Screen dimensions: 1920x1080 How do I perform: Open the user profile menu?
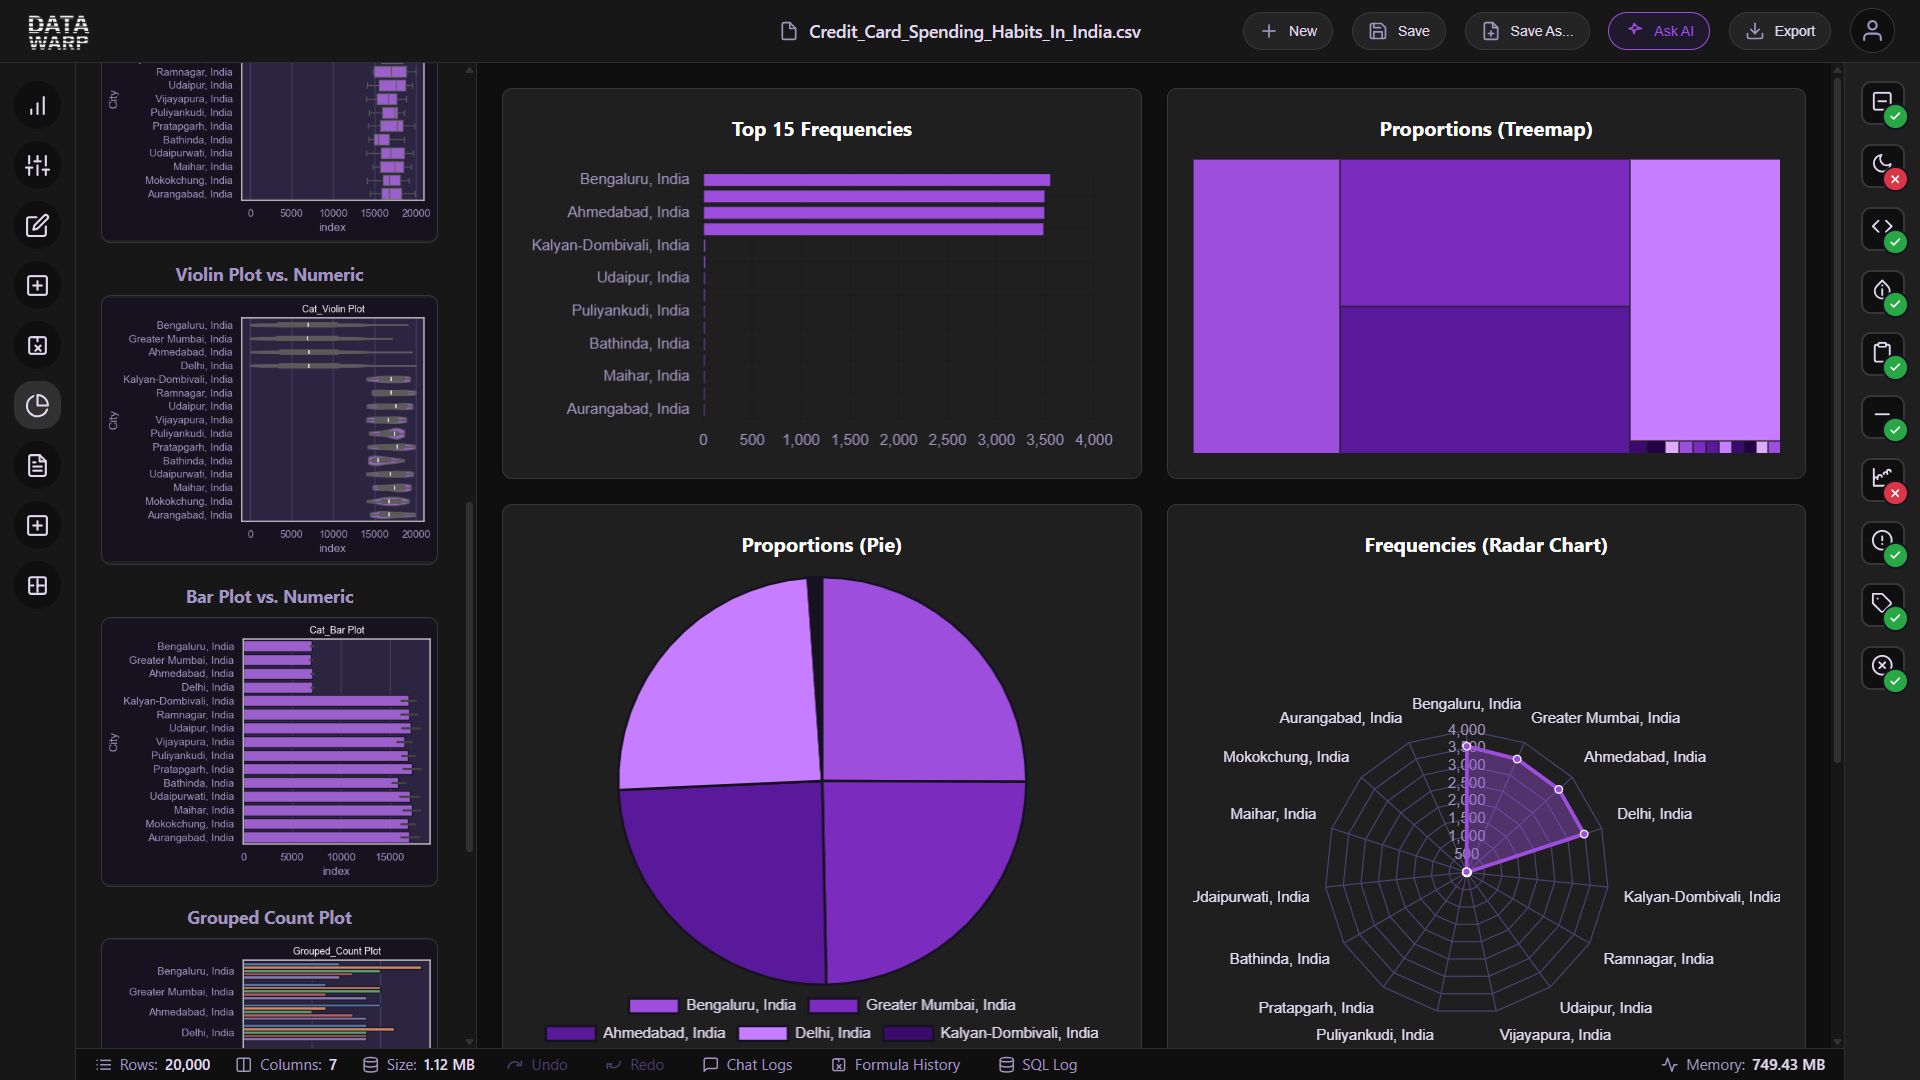tap(1874, 31)
